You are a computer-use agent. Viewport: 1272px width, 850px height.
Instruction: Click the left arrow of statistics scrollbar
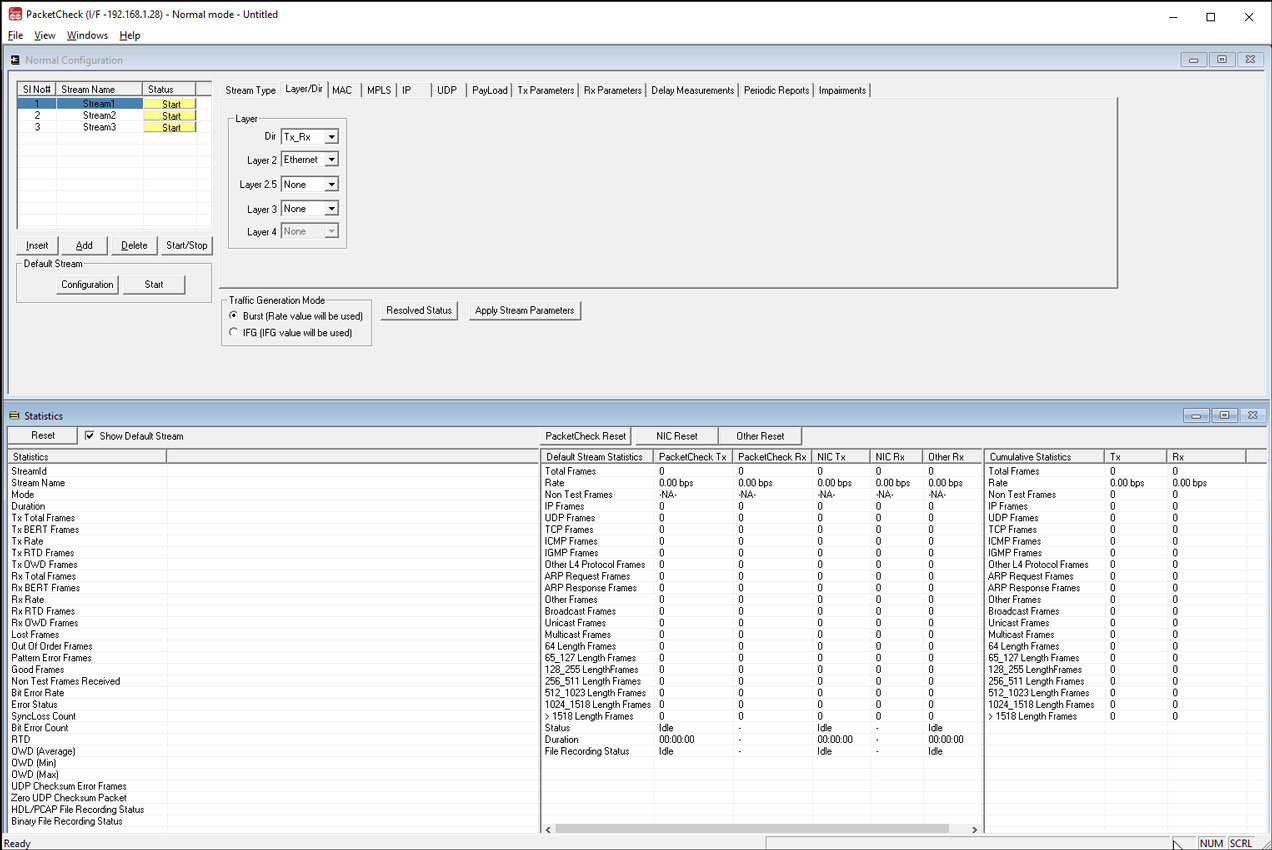click(548, 829)
